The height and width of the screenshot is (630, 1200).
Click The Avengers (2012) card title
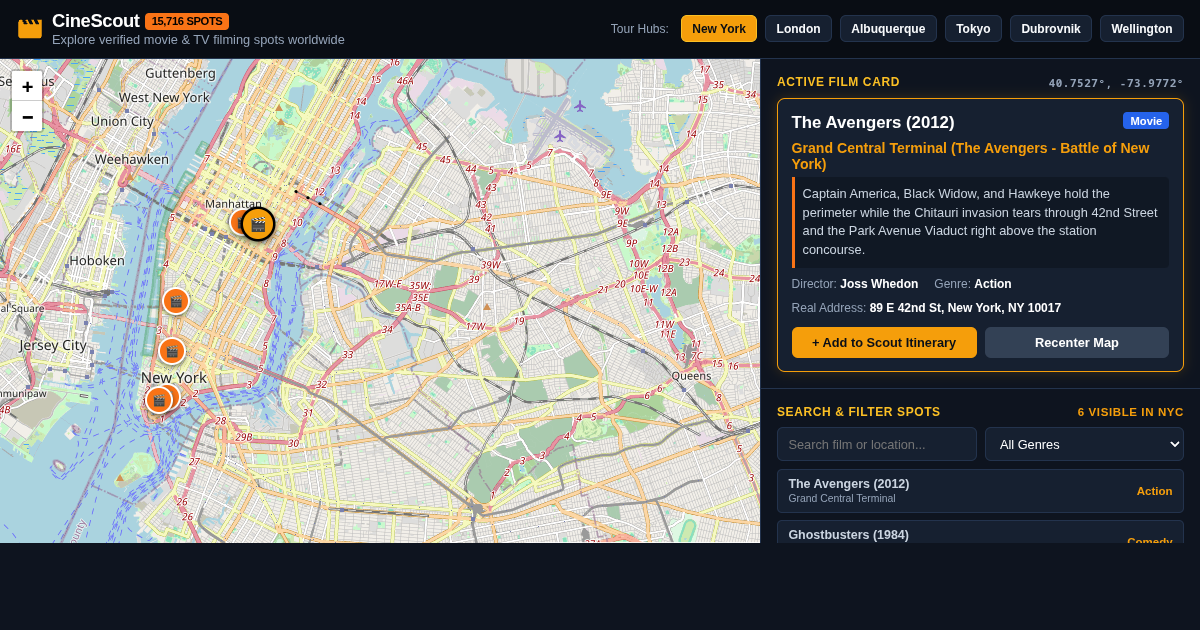(x=873, y=122)
